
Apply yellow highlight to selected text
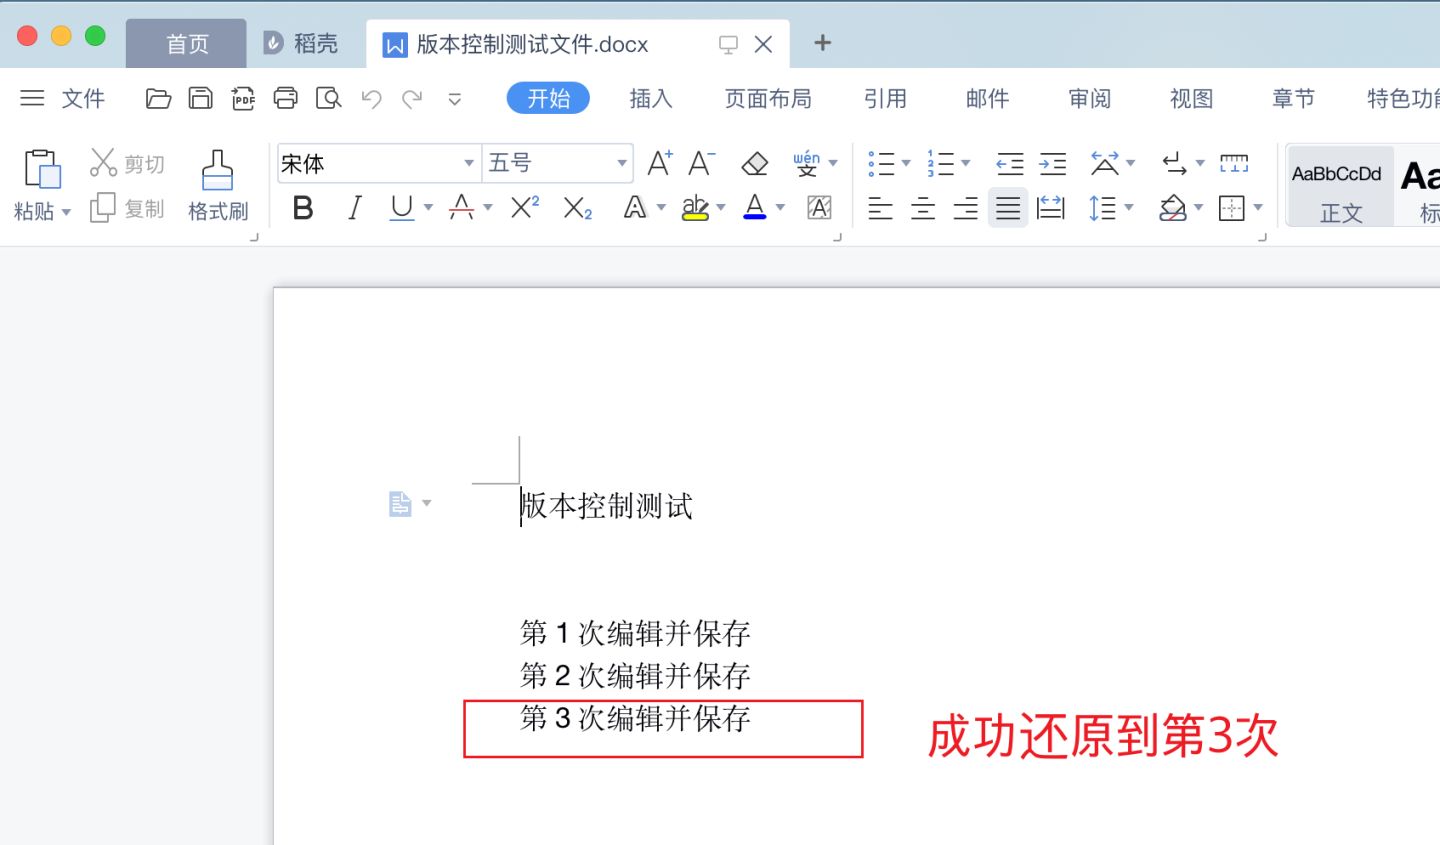[695, 207]
